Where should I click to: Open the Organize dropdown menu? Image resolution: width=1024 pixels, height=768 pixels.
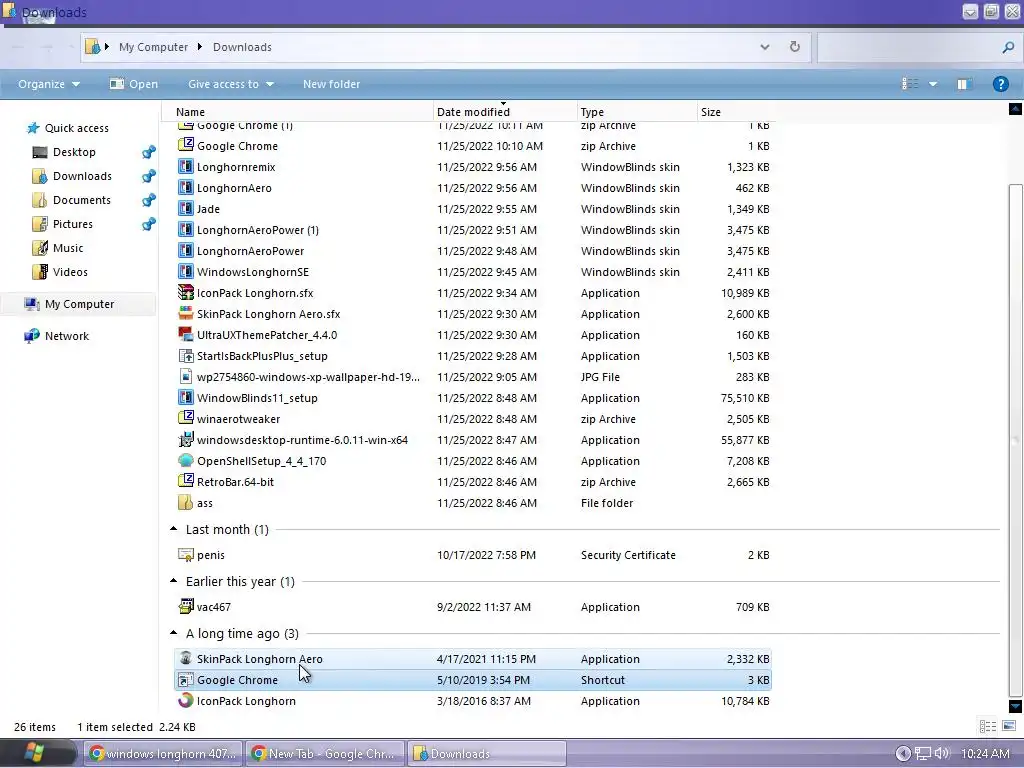pyautogui.click(x=49, y=84)
